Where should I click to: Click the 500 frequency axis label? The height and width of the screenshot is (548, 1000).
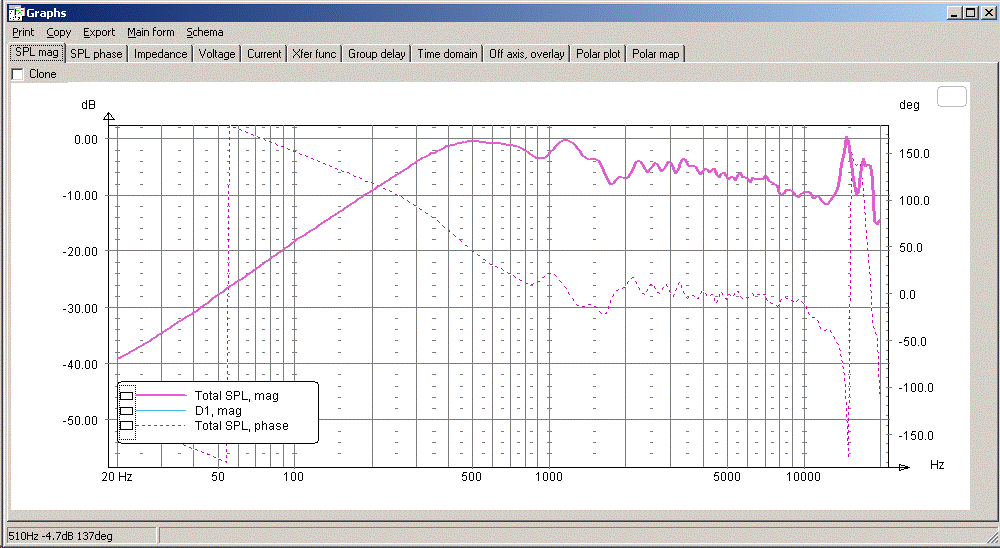tap(471, 477)
